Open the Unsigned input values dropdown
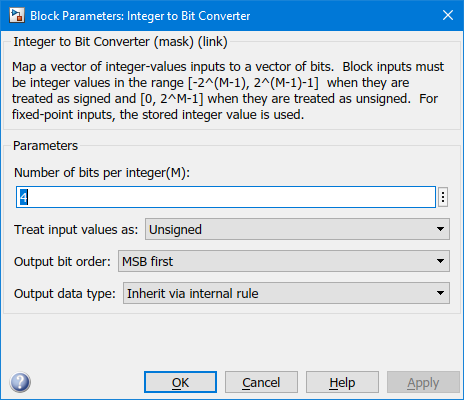Screen dimensions: 464x400 297,229
